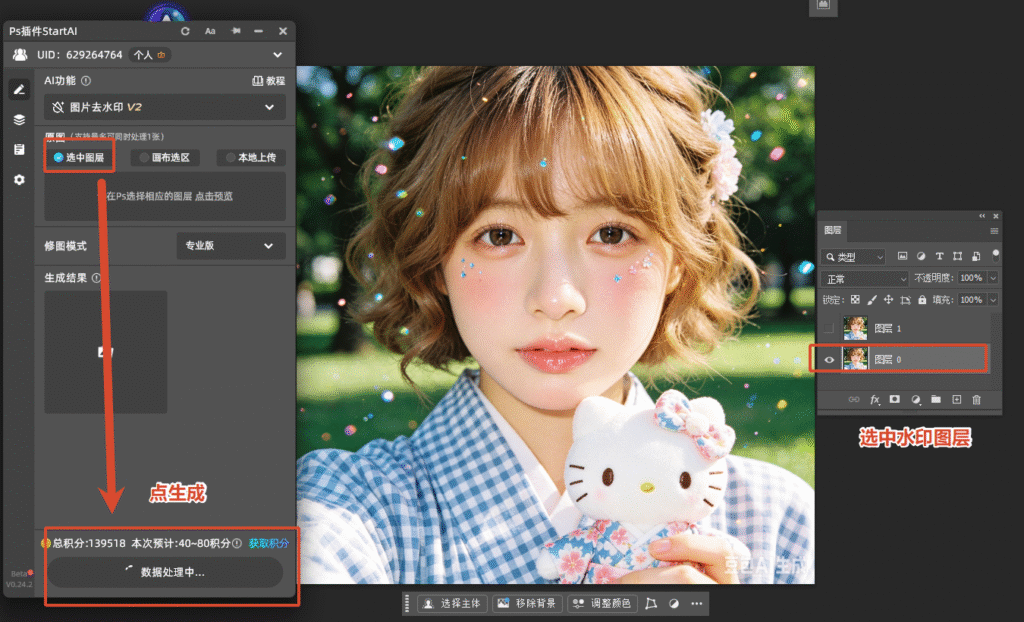
Task: Show 图层 1 via its visibility box
Action: click(x=829, y=328)
